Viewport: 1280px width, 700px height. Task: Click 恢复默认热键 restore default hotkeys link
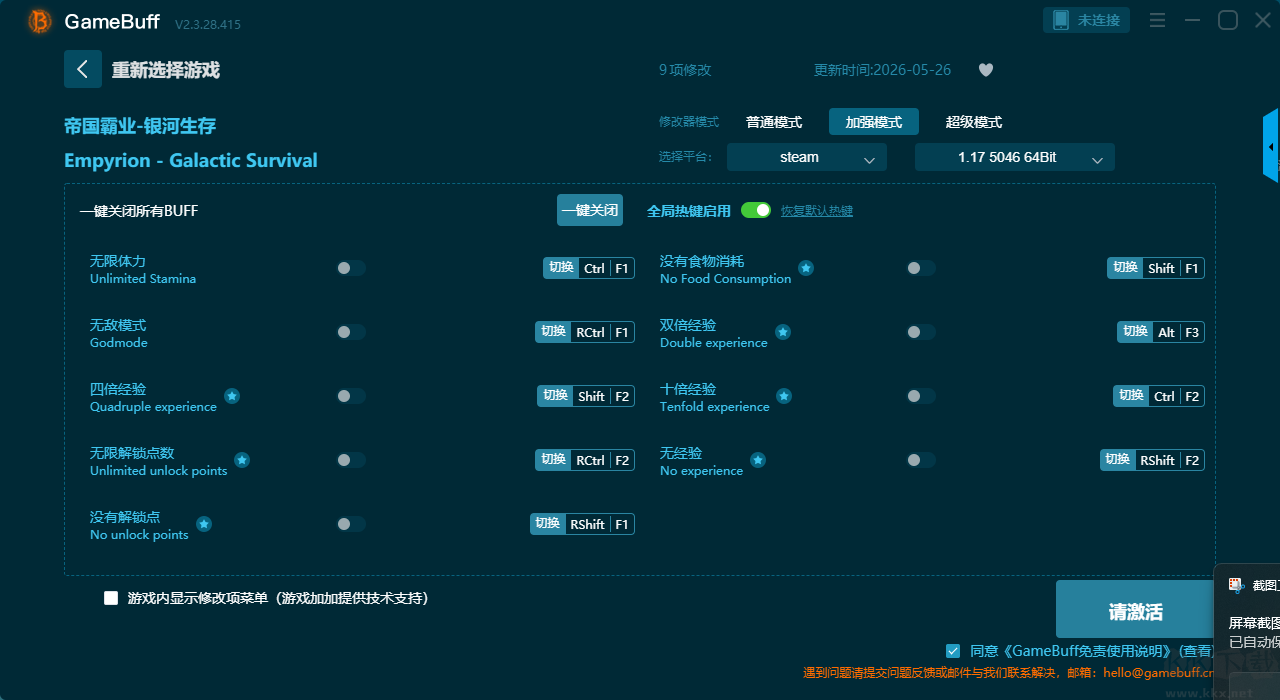click(817, 211)
